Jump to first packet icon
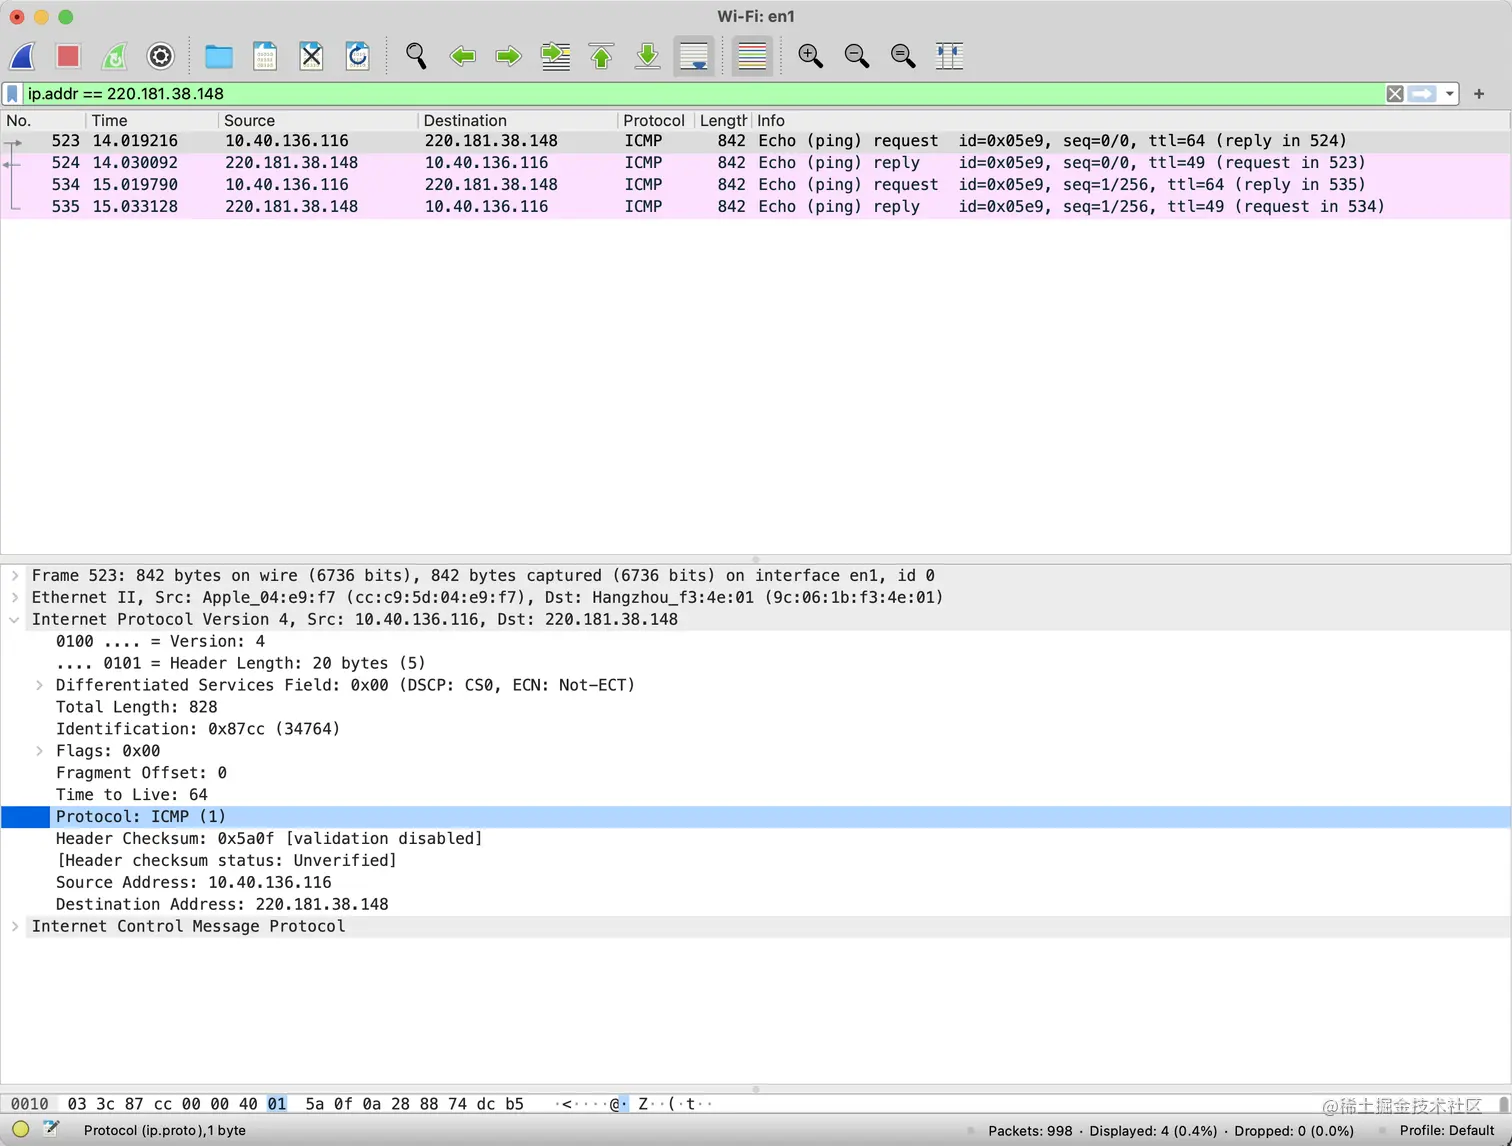This screenshot has width=1512, height=1146. click(601, 56)
